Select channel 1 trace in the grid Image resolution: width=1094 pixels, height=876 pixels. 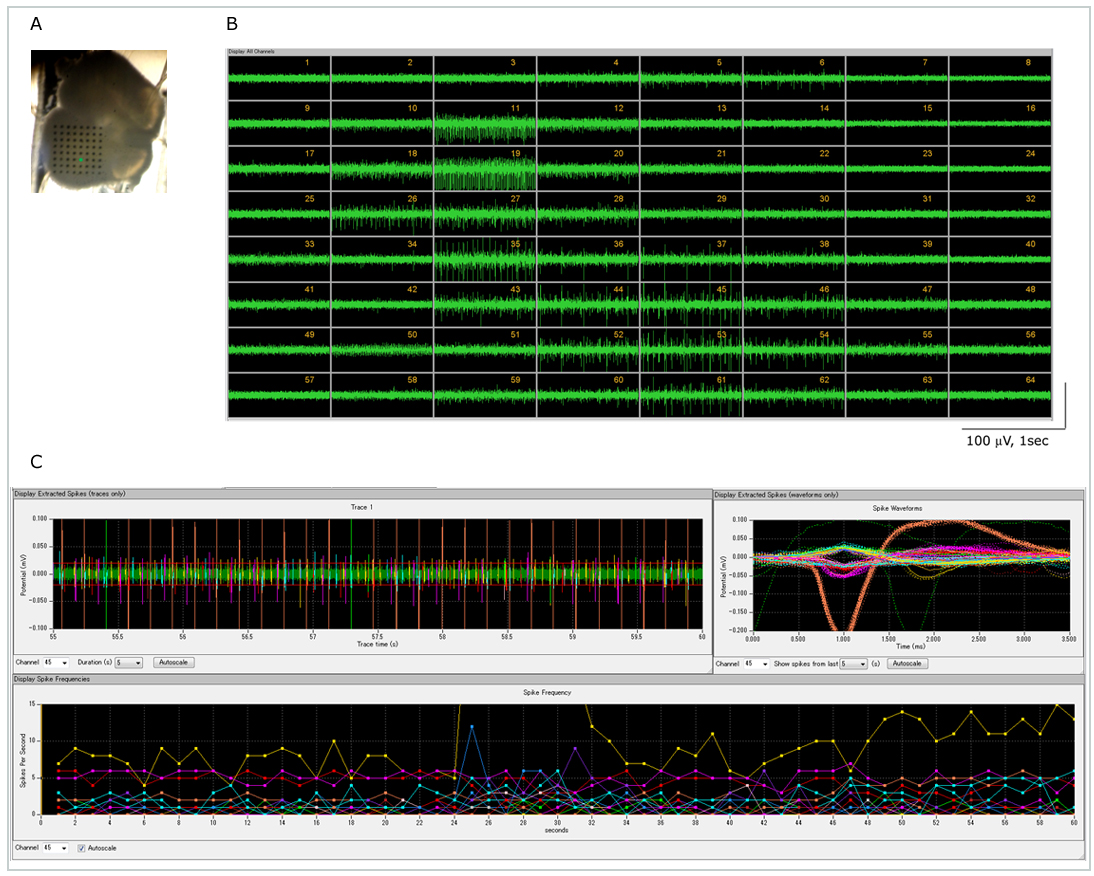click(279, 78)
